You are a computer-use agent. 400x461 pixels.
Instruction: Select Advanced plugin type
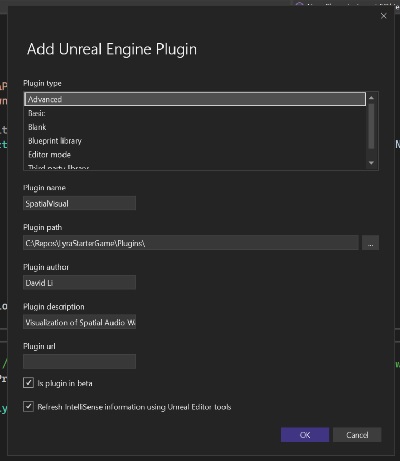coord(195,99)
